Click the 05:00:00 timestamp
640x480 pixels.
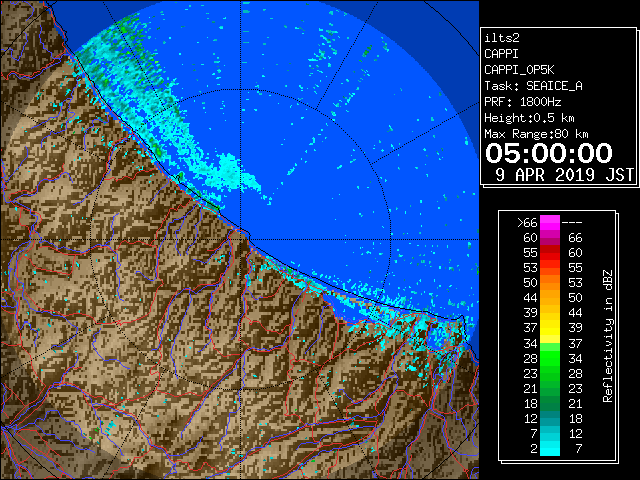[549, 153]
